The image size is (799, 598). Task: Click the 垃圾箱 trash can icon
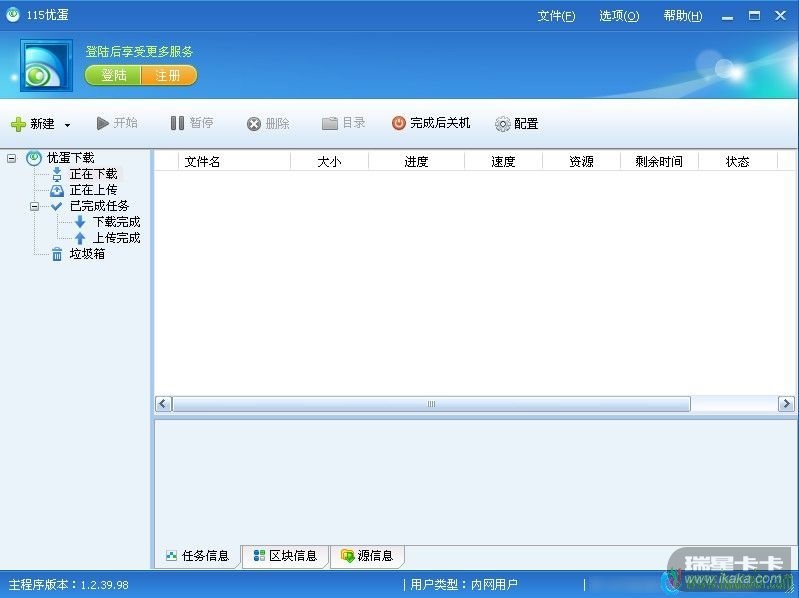click(57, 254)
